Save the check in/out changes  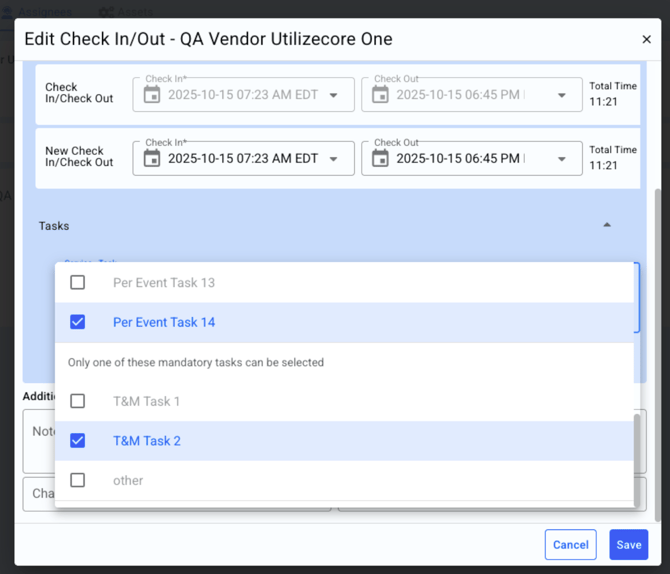(628, 545)
